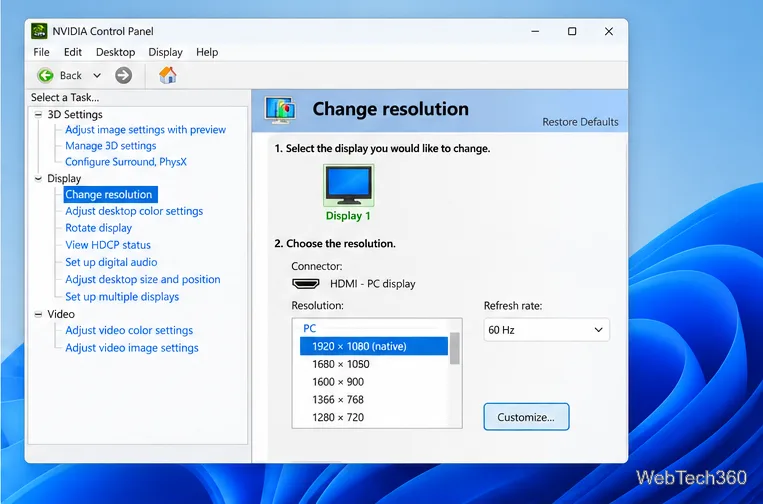Screen dimensions: 763x504
Task: Open Adjust desktop size and position
Action: (143, 279)
